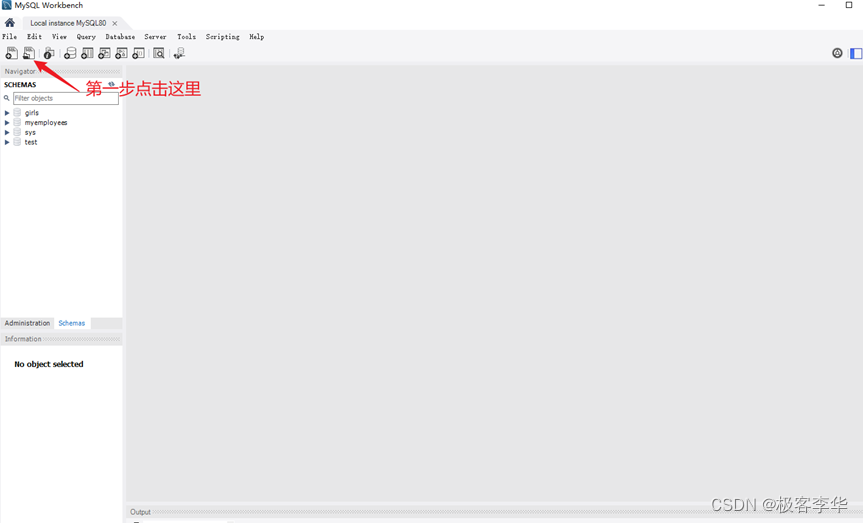
Task: Open a SQL script file icon
Action: [29, 53]
